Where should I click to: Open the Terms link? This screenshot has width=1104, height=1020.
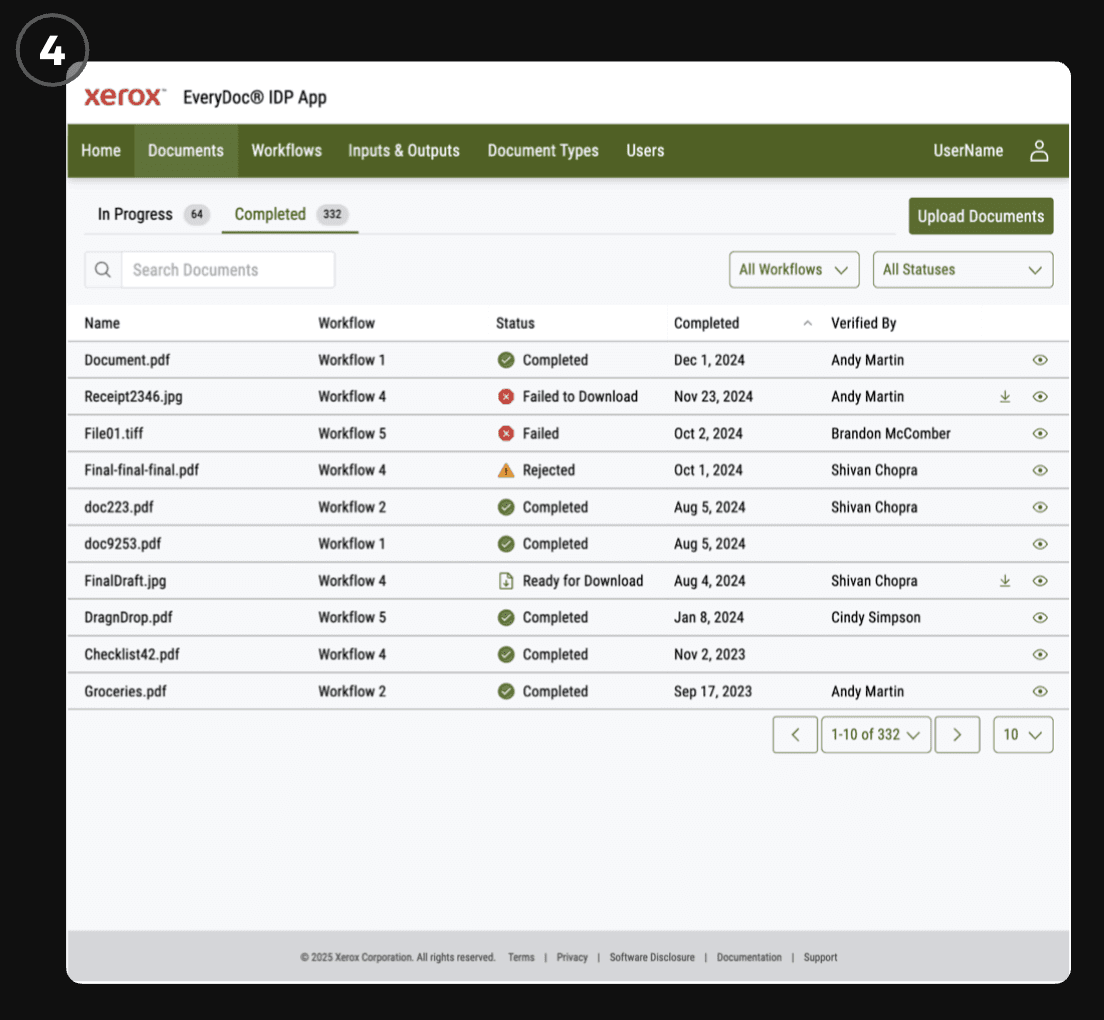pos(521,957)
